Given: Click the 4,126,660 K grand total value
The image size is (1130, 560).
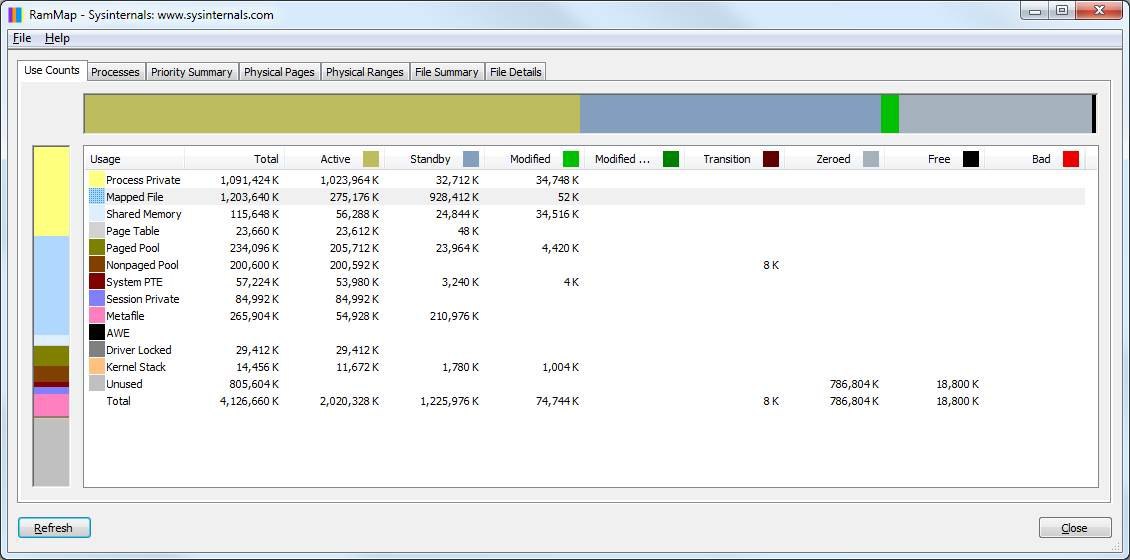Looking at the screenshot, I should click(x=249, y=401).
